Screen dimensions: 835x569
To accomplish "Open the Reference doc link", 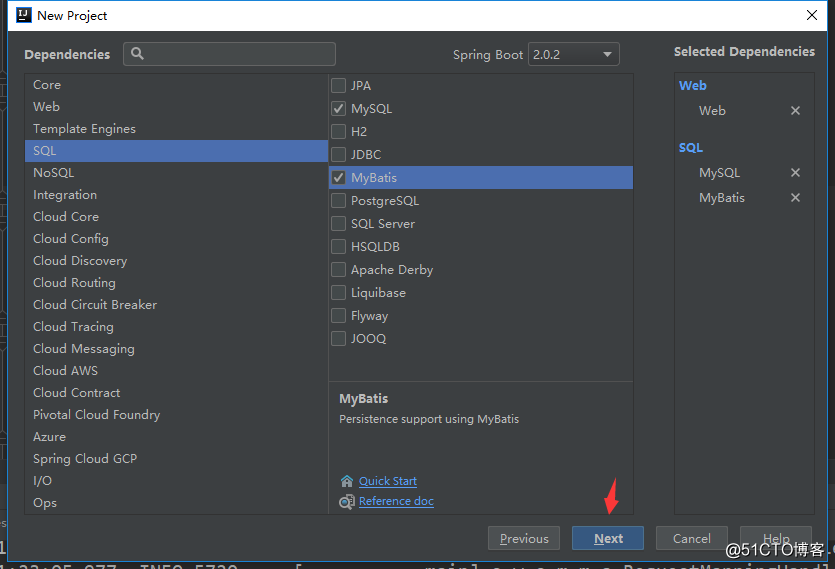I will (x=396, y=501).
